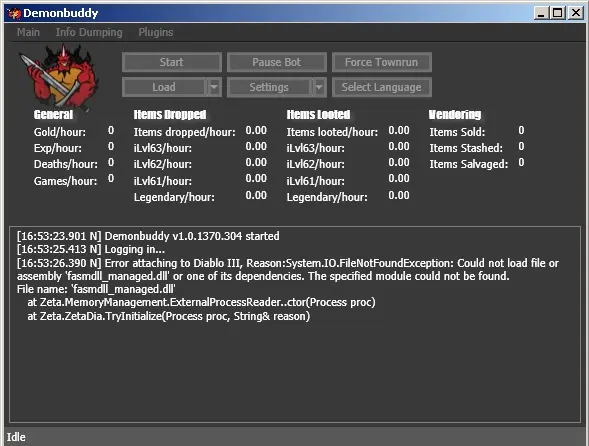Open the Main menu

click(x=28, y=32)
